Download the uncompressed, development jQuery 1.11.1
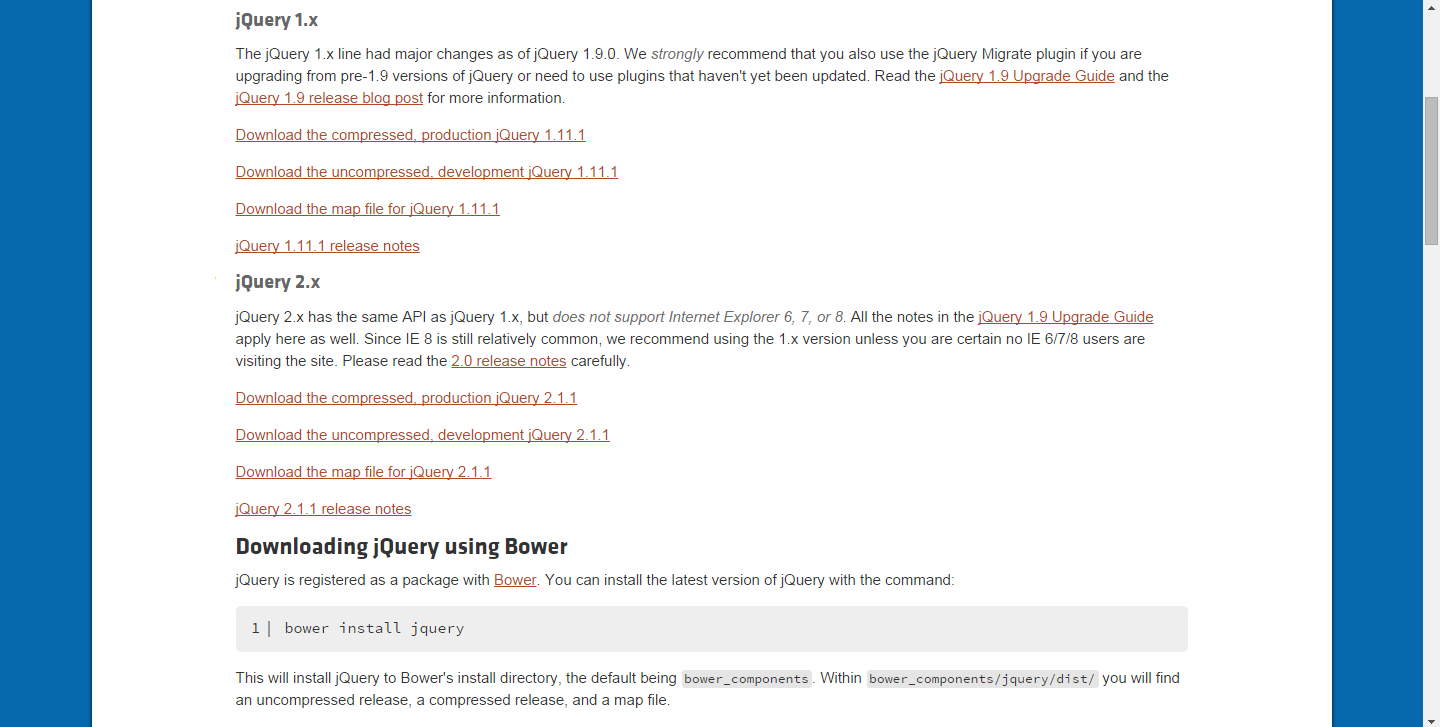 pos(427,172)
